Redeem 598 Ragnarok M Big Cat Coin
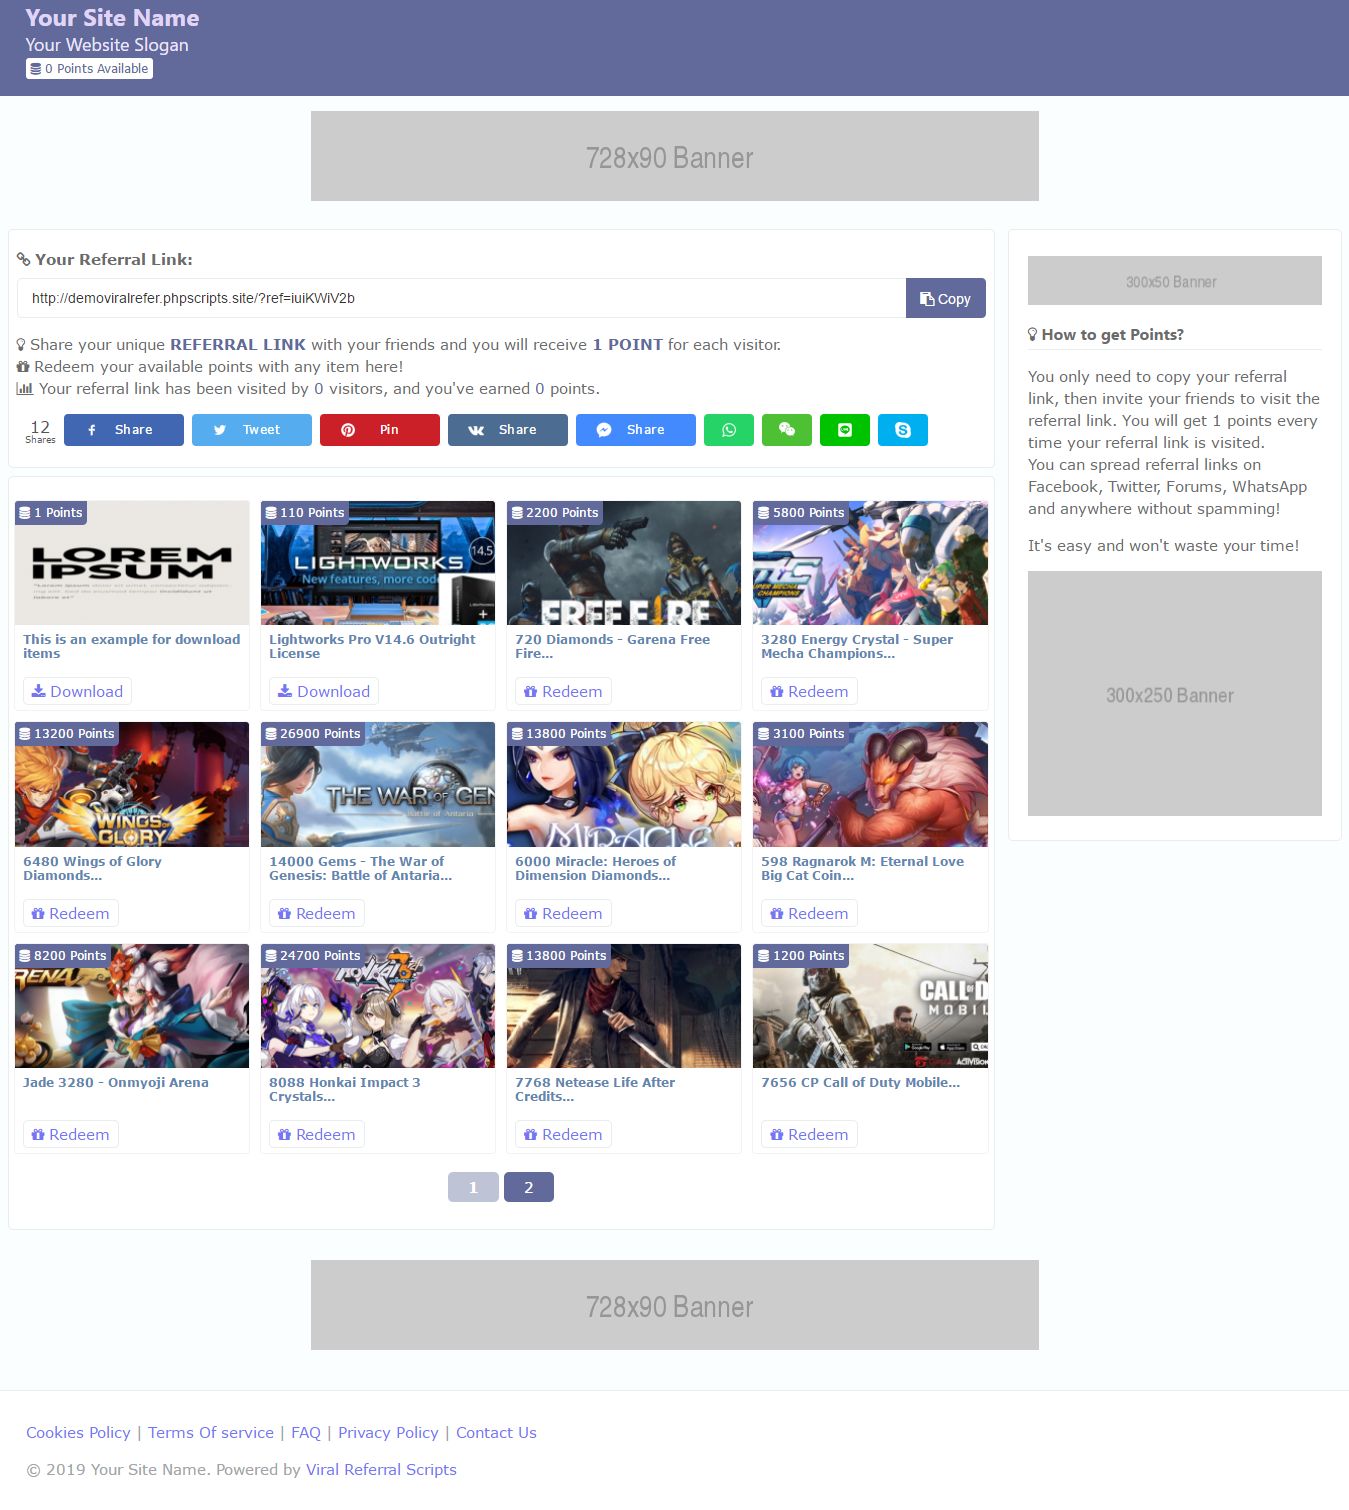 tap(809, 913)
